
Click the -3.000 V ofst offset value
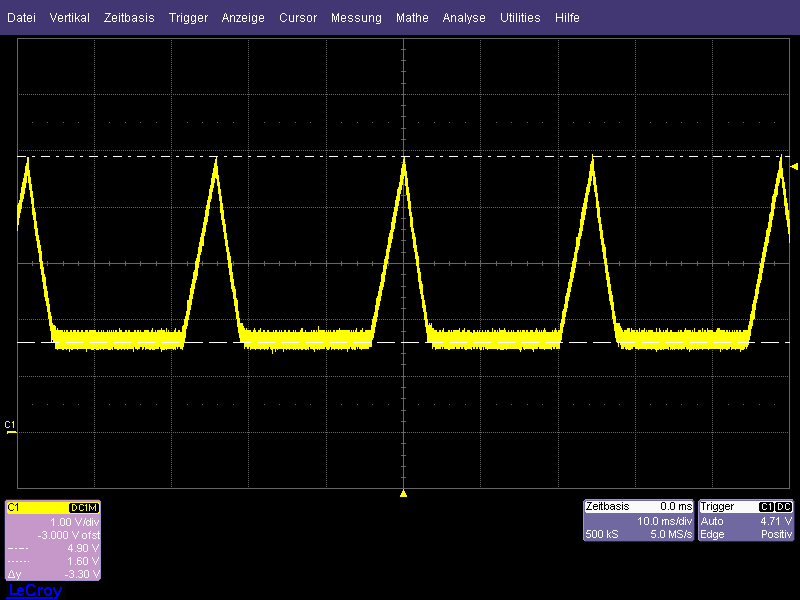68,535
